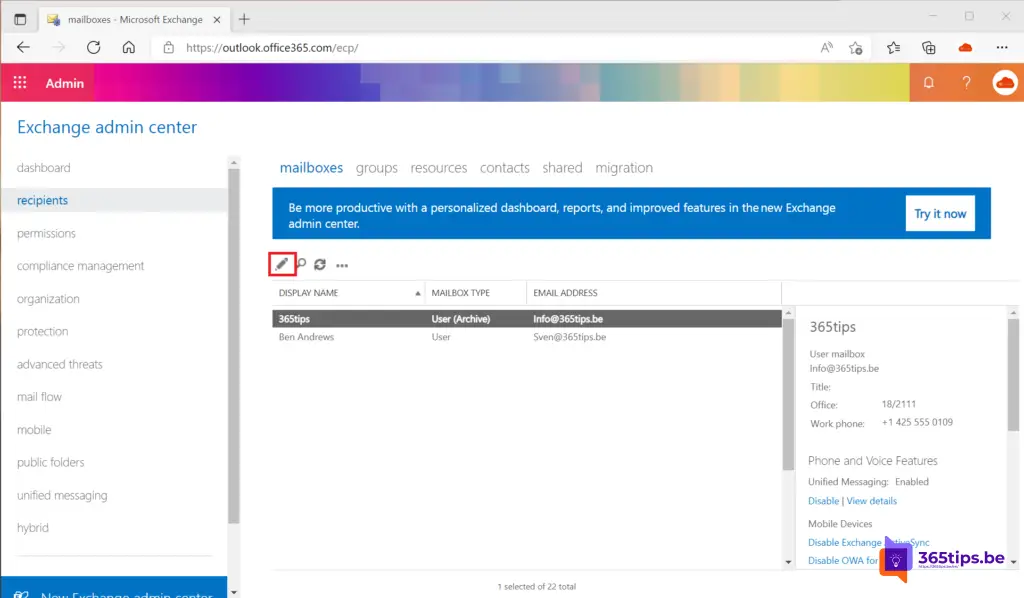Reload the browser page
1024x598 pixels.
(93, 47)
